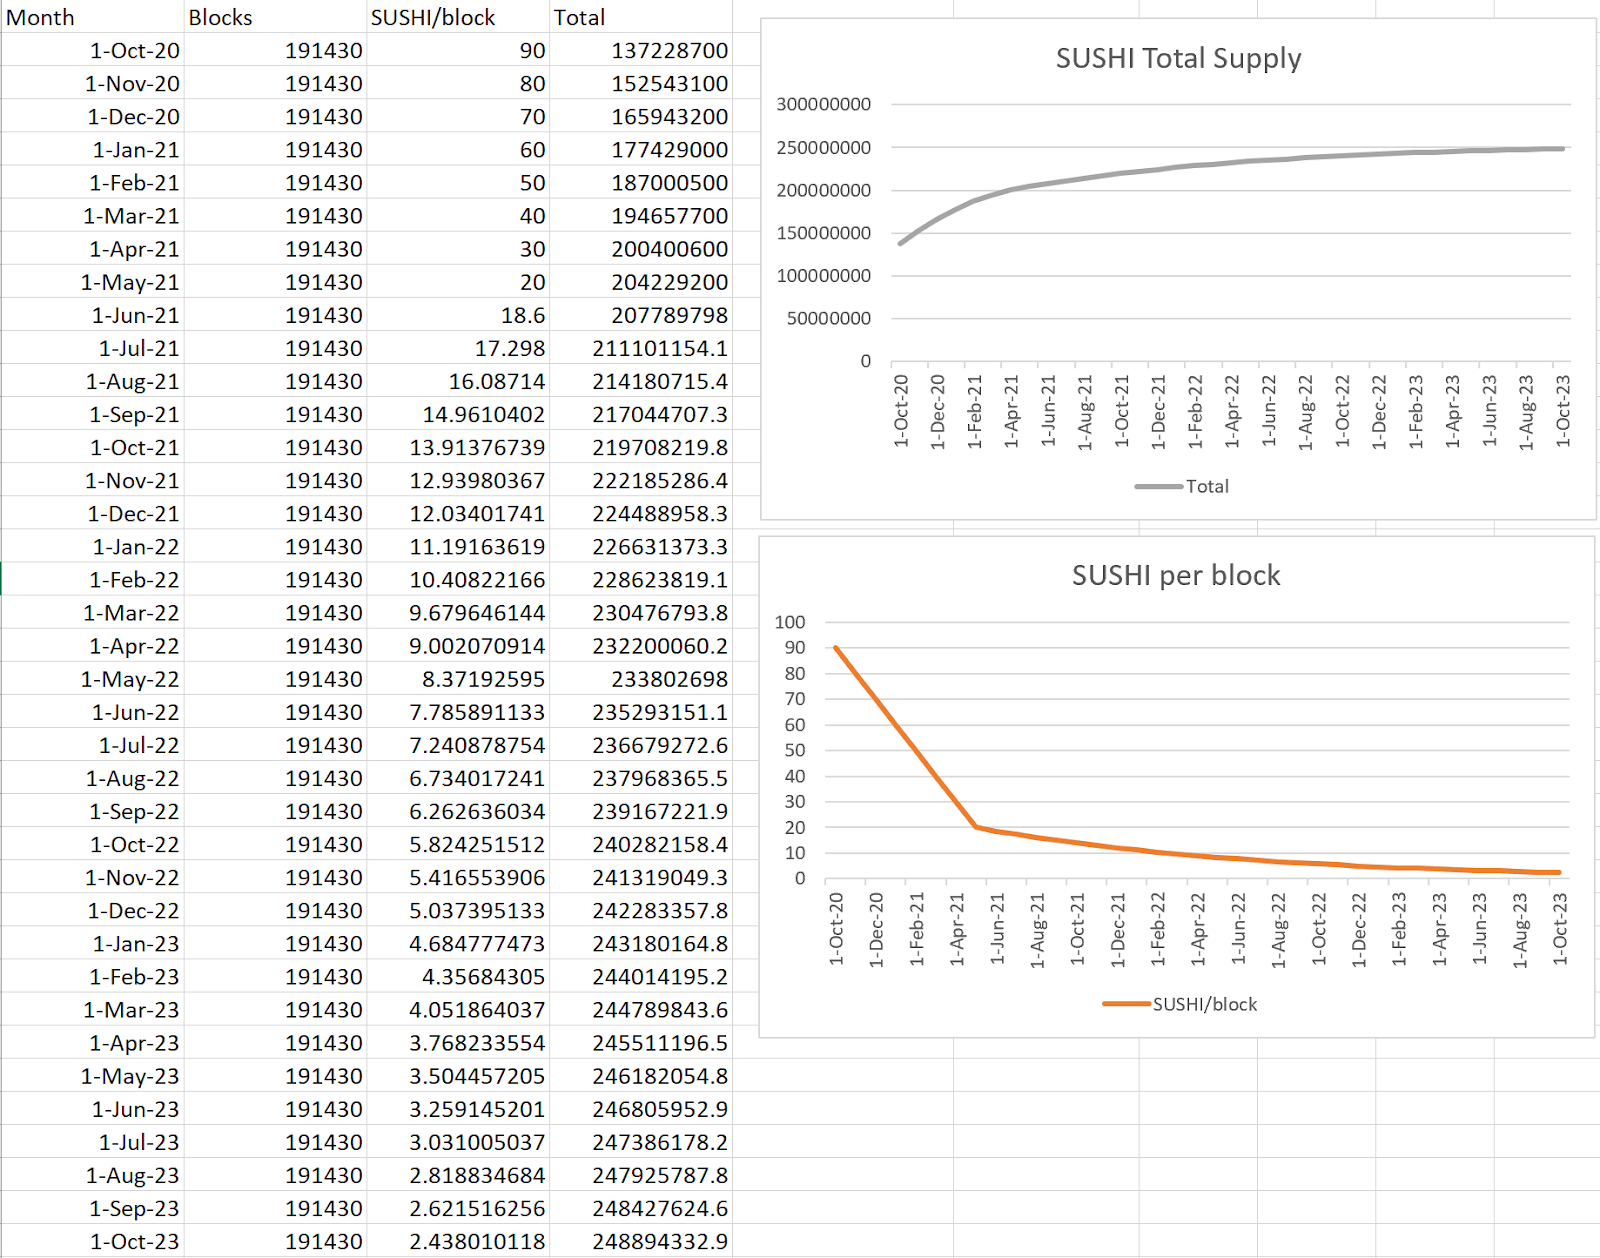Screen dimensions: 1600x1258
Task: Click the total 222185286.4 cell
Action: pyautogui.click(x=640, y=480)
